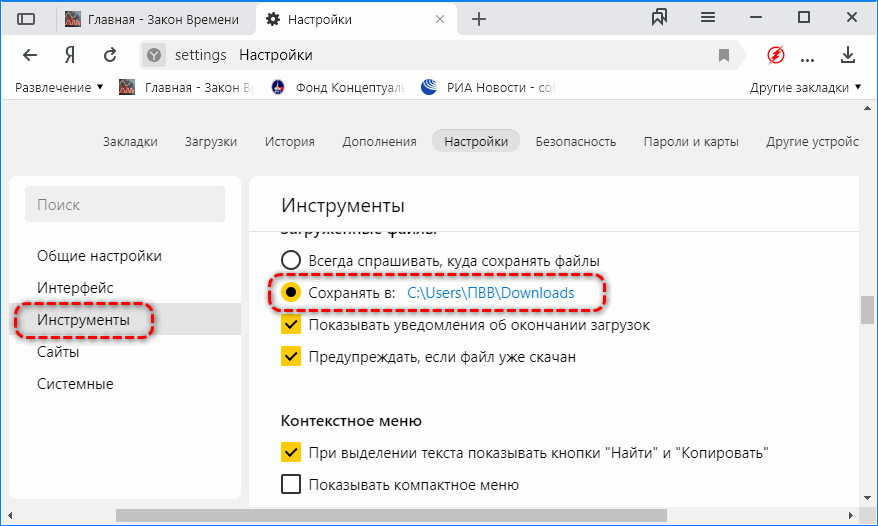Expand 'Другие закладки' dropdown
This screenshot has width=878, height=526.
[x=806, y=87]
